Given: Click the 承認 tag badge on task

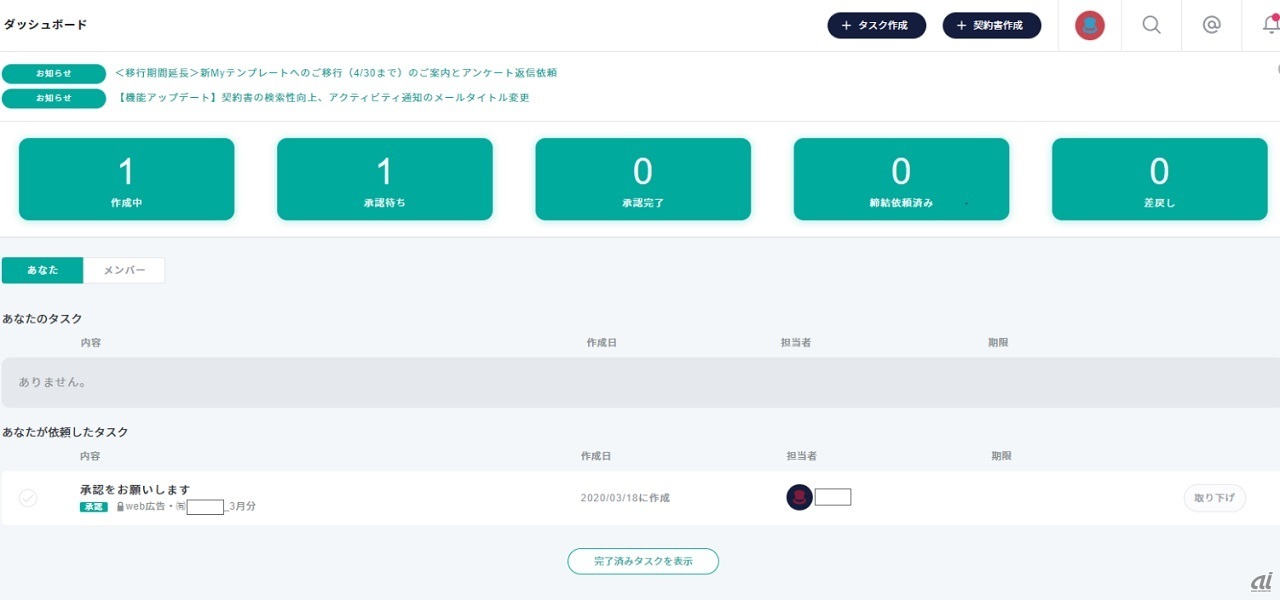Looking at the screenshot, I should coord(94,507).
